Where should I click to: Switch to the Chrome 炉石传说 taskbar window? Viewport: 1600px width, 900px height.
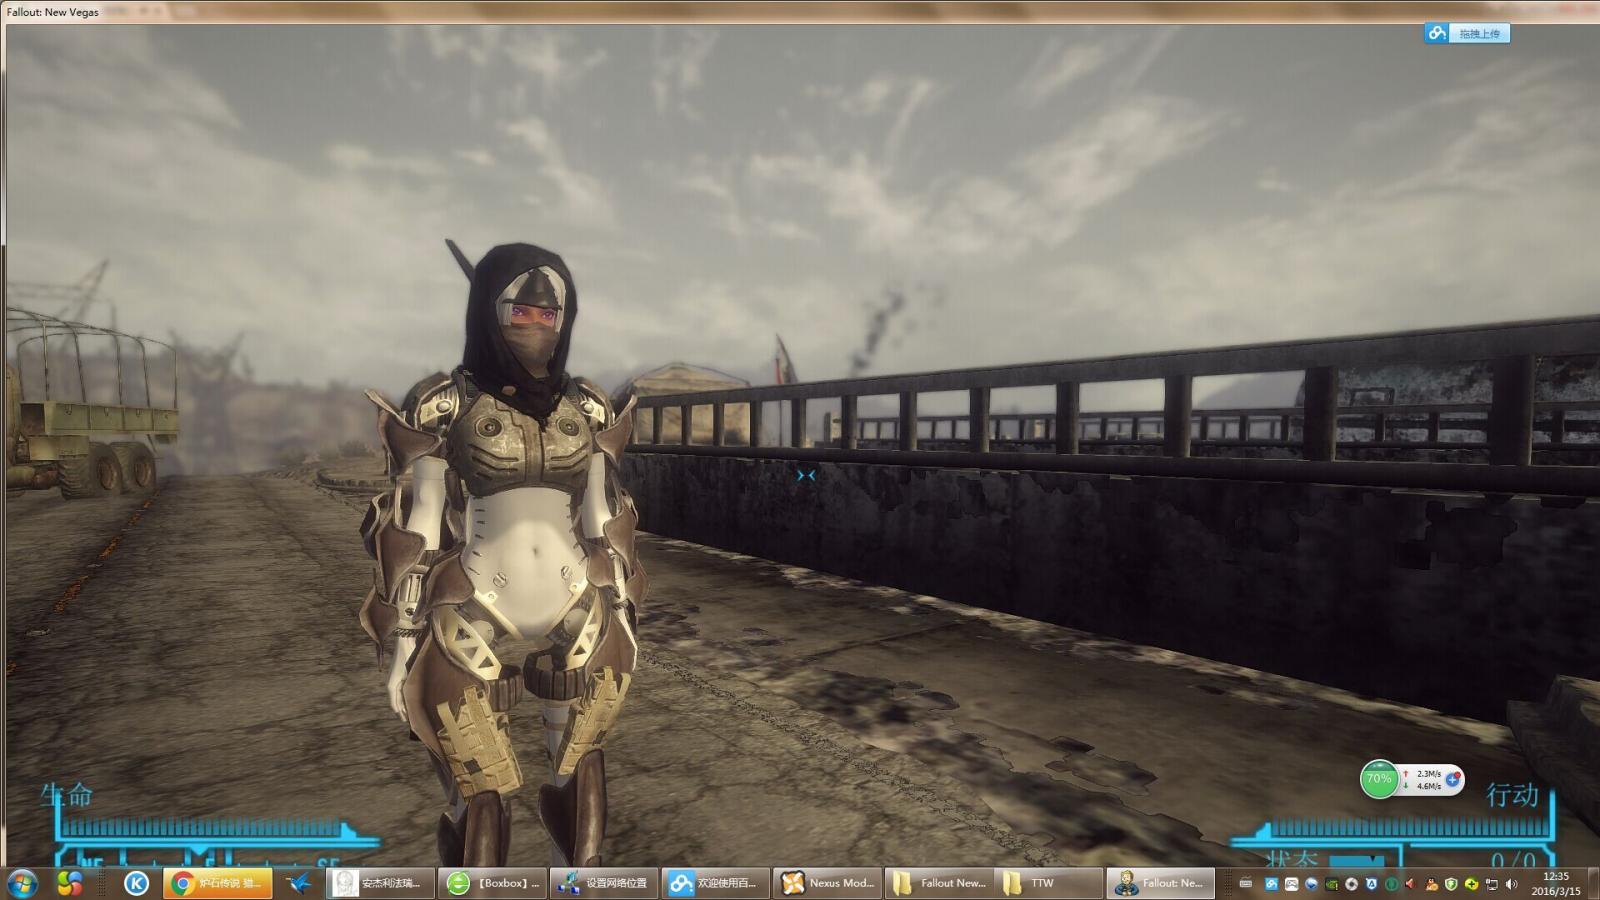pyautogui.click(x=218, y=883)
